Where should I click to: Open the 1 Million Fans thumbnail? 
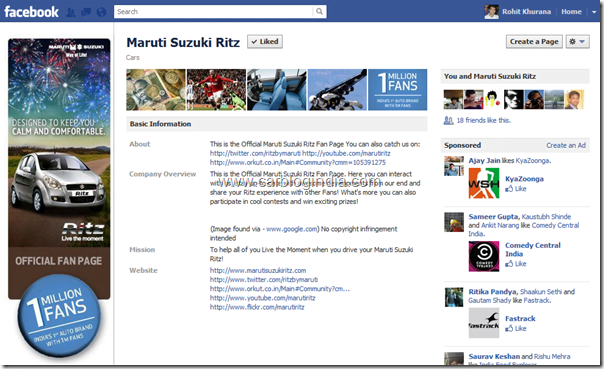(398, 89)
